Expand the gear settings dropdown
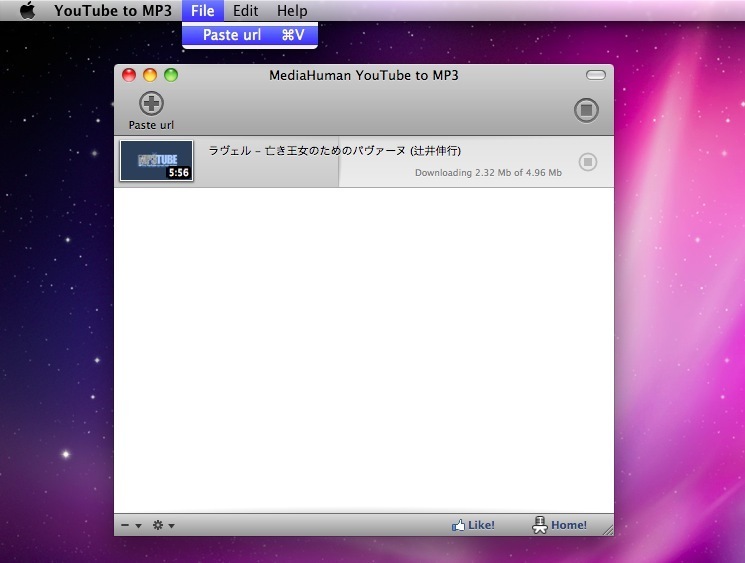Viewport: 745px width, 563px height. coord(163,526)
